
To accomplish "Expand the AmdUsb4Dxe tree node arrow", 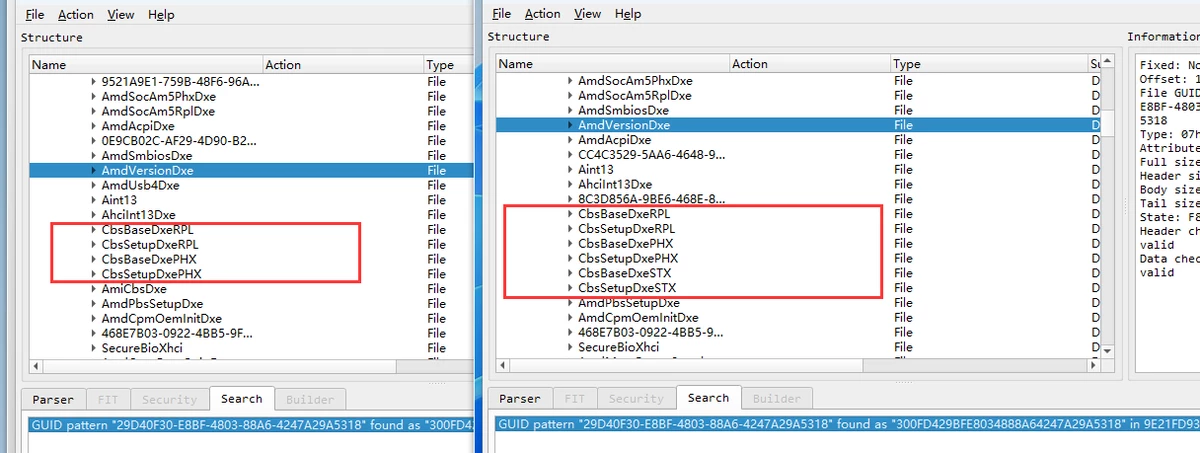I will coord(94,186).
